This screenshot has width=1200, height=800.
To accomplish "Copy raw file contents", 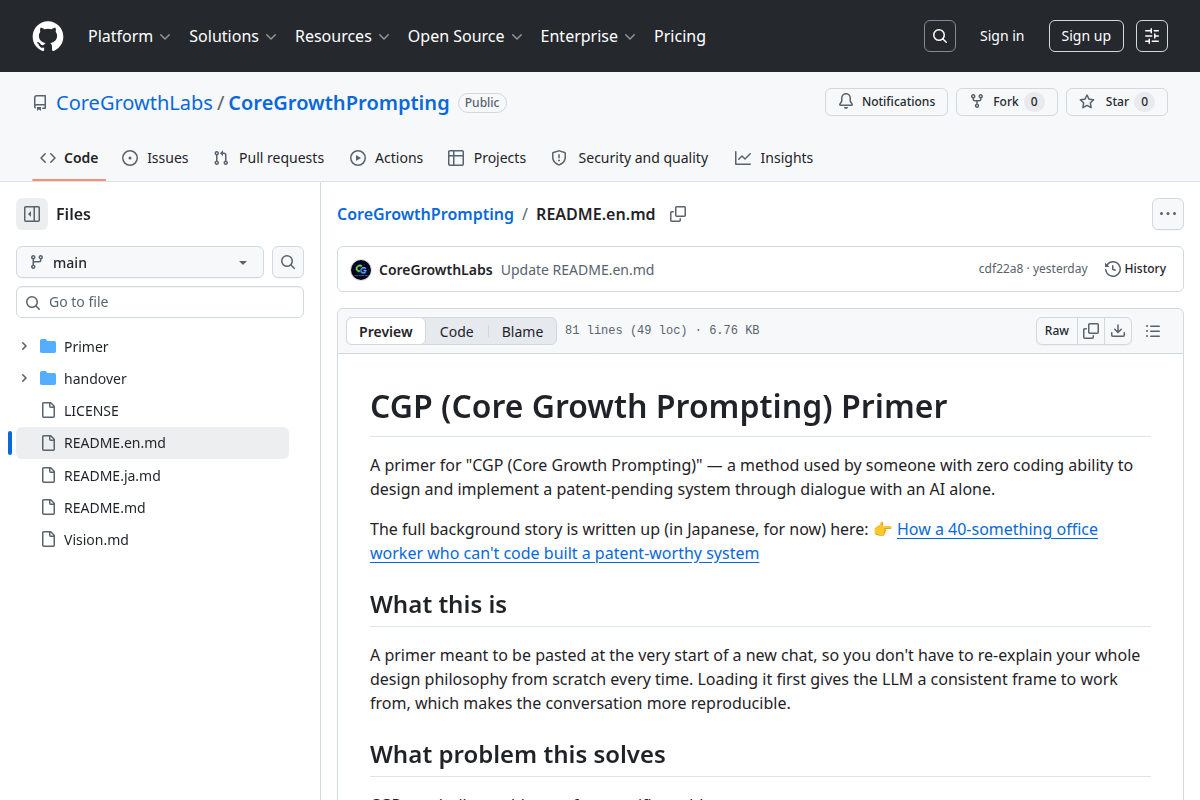I will point(1091,331).
